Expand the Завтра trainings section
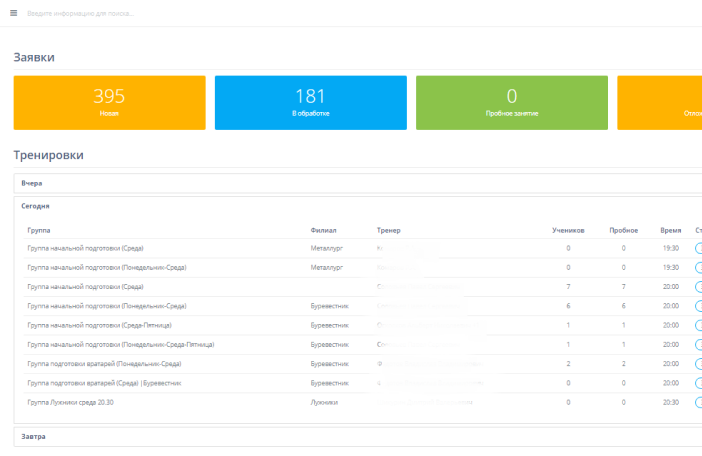The height and width of the screenshot is (456, 702). pyautogui.click(x=34, y=437)
